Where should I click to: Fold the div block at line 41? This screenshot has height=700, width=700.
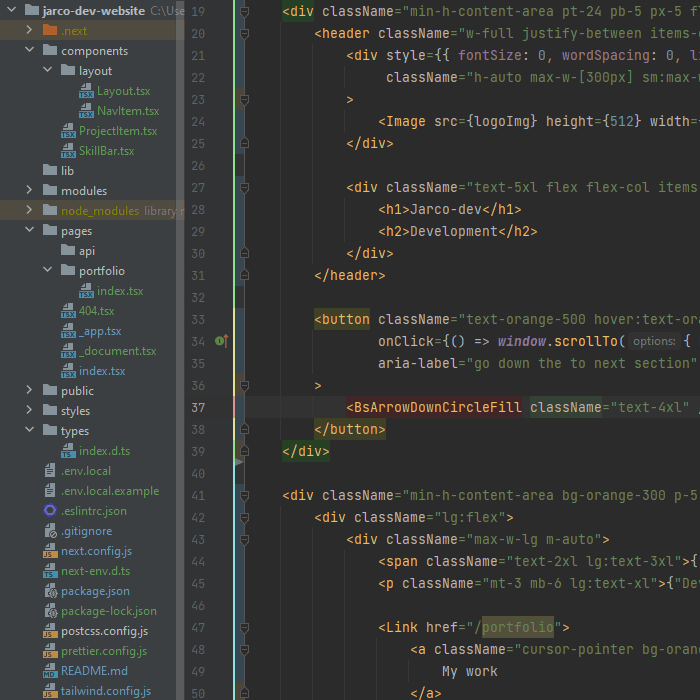pos(245,496)
